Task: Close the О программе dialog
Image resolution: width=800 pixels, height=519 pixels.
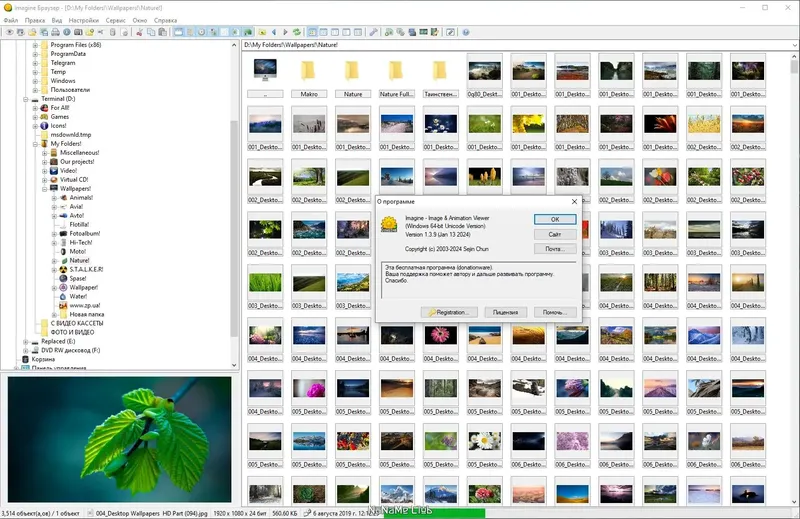Action: (x=574, y=202)
